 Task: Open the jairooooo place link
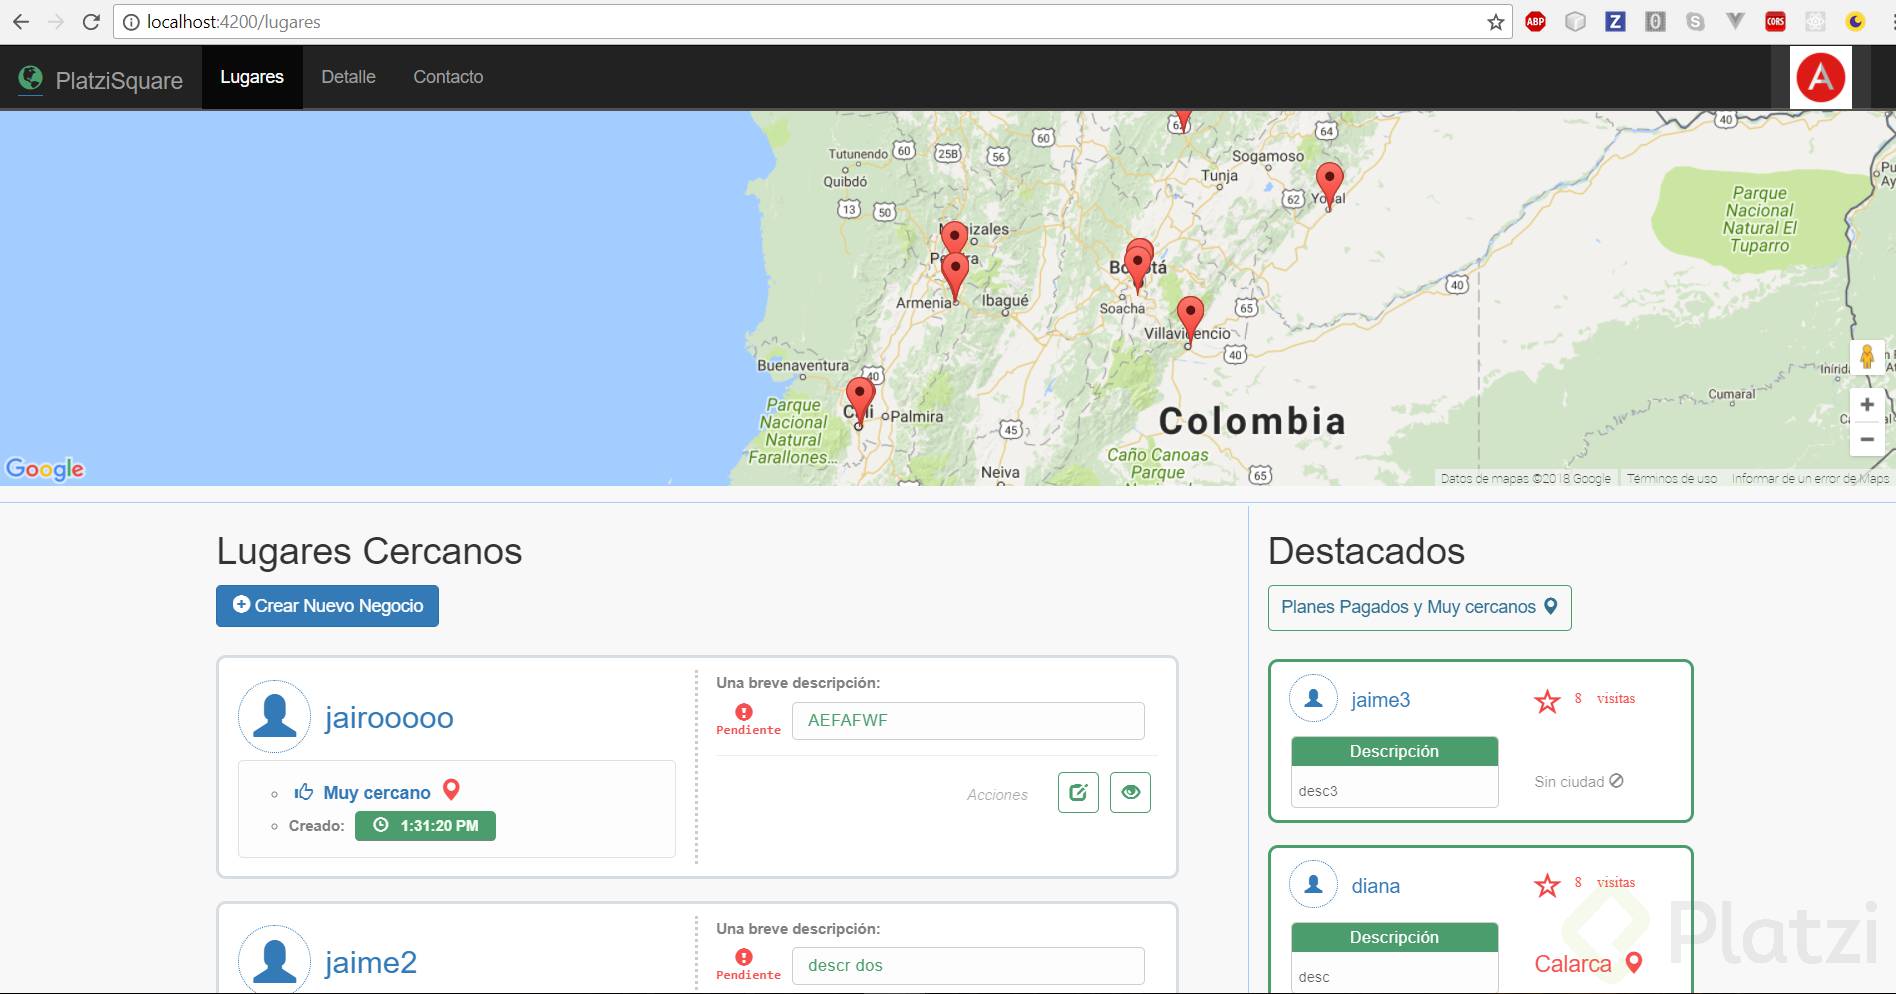tap(389, 718)
